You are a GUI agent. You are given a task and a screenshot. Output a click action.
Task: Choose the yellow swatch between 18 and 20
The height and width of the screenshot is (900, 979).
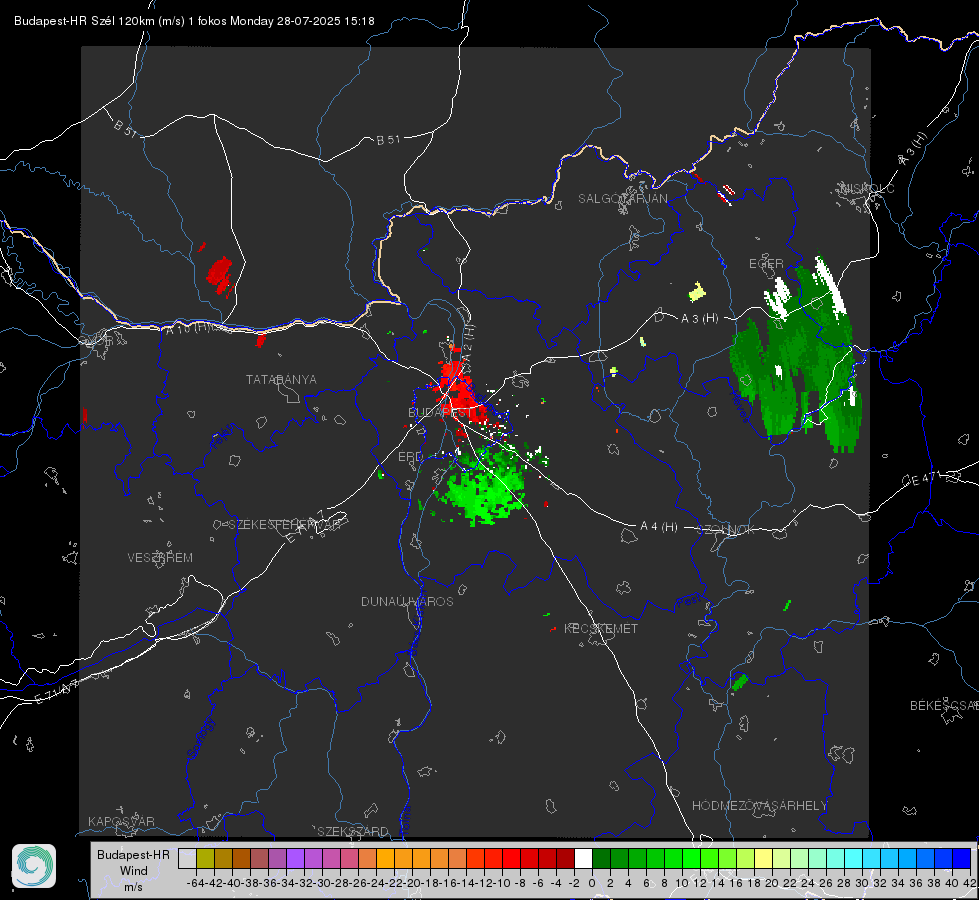(764, 858)
